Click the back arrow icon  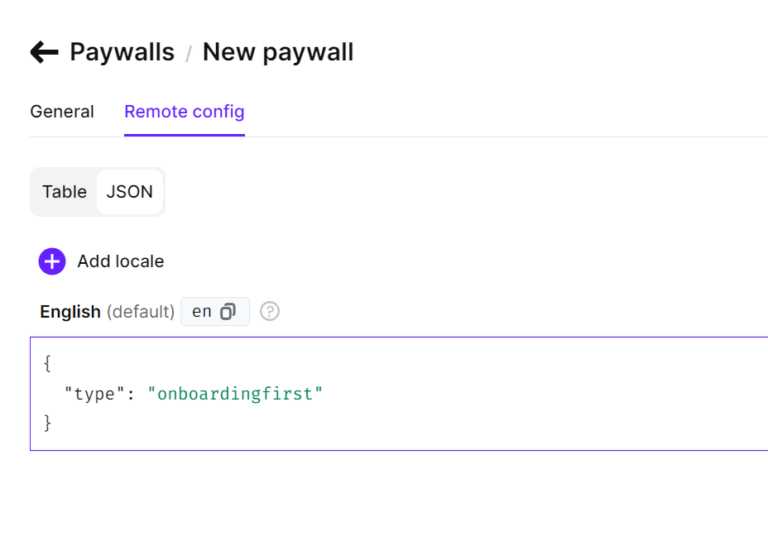pos(44,52)
